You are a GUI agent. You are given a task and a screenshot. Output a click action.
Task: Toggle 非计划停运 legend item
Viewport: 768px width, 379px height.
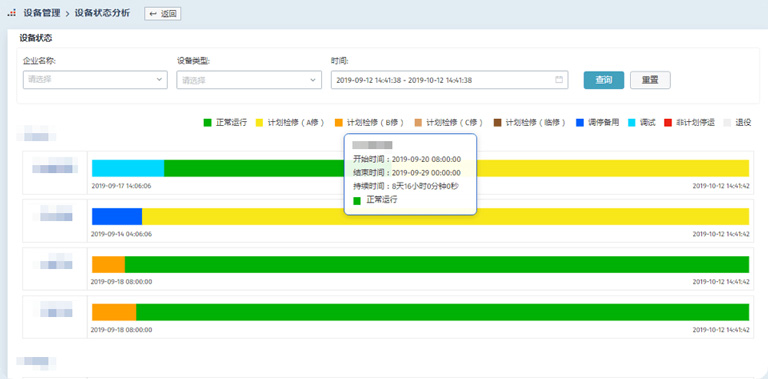point(689,123)
